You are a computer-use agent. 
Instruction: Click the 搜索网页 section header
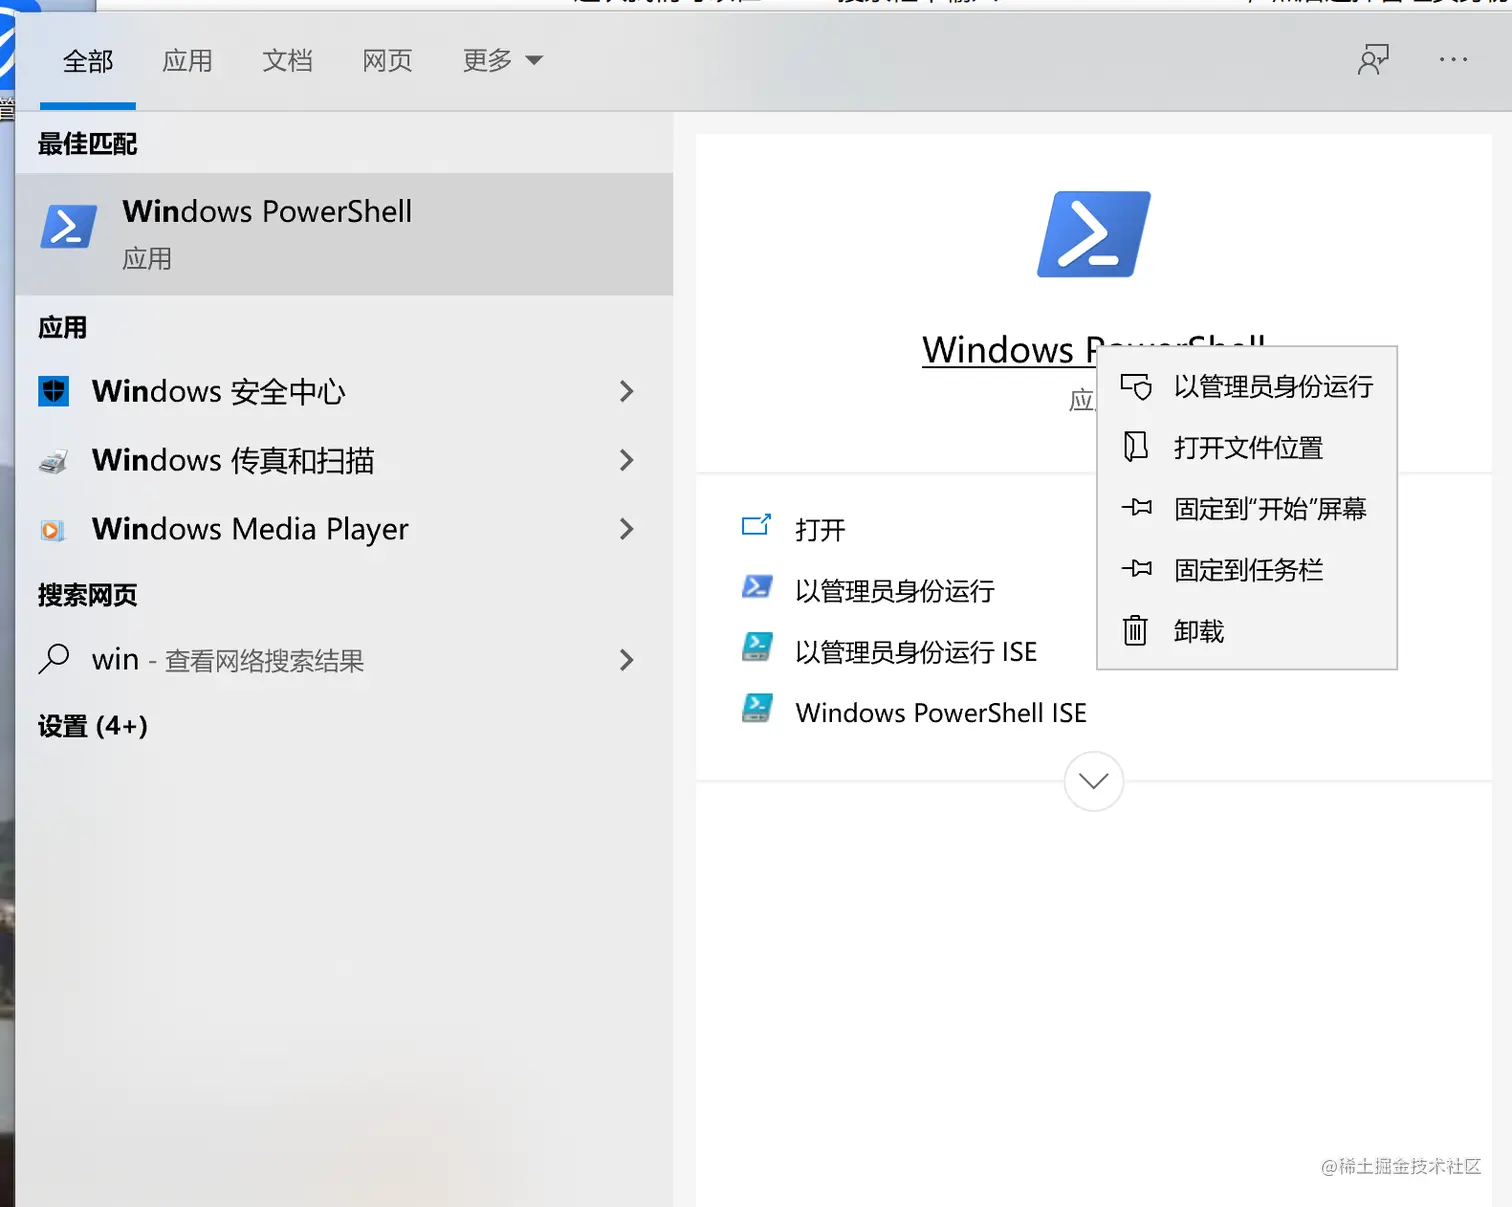coord(87,595)
